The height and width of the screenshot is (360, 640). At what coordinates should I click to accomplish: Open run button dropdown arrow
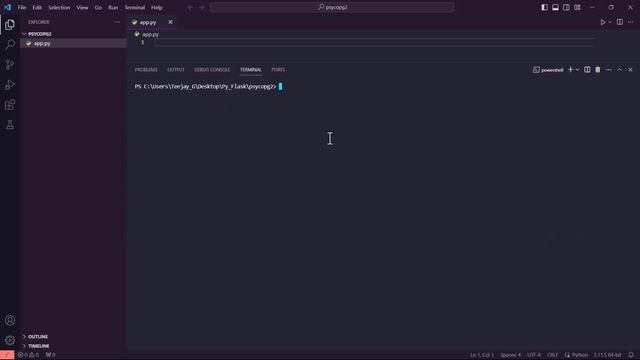pos(610,22)
